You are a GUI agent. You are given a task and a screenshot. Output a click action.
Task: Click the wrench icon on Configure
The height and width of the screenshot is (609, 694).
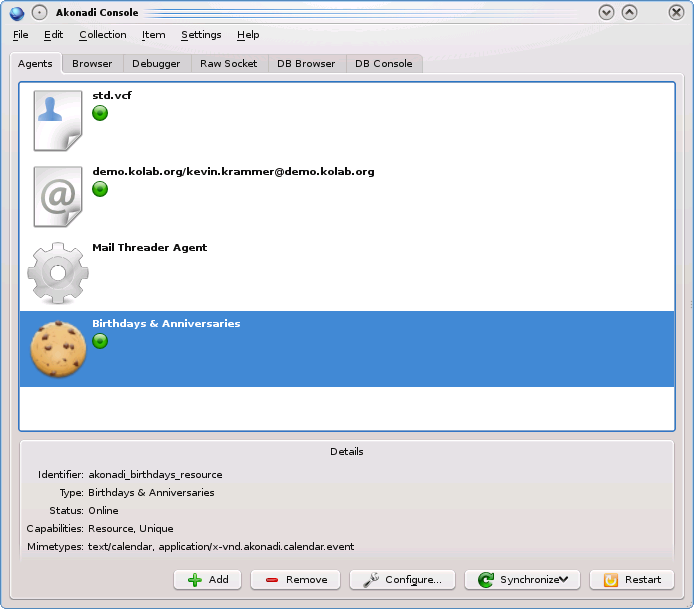tap(371, 580)
